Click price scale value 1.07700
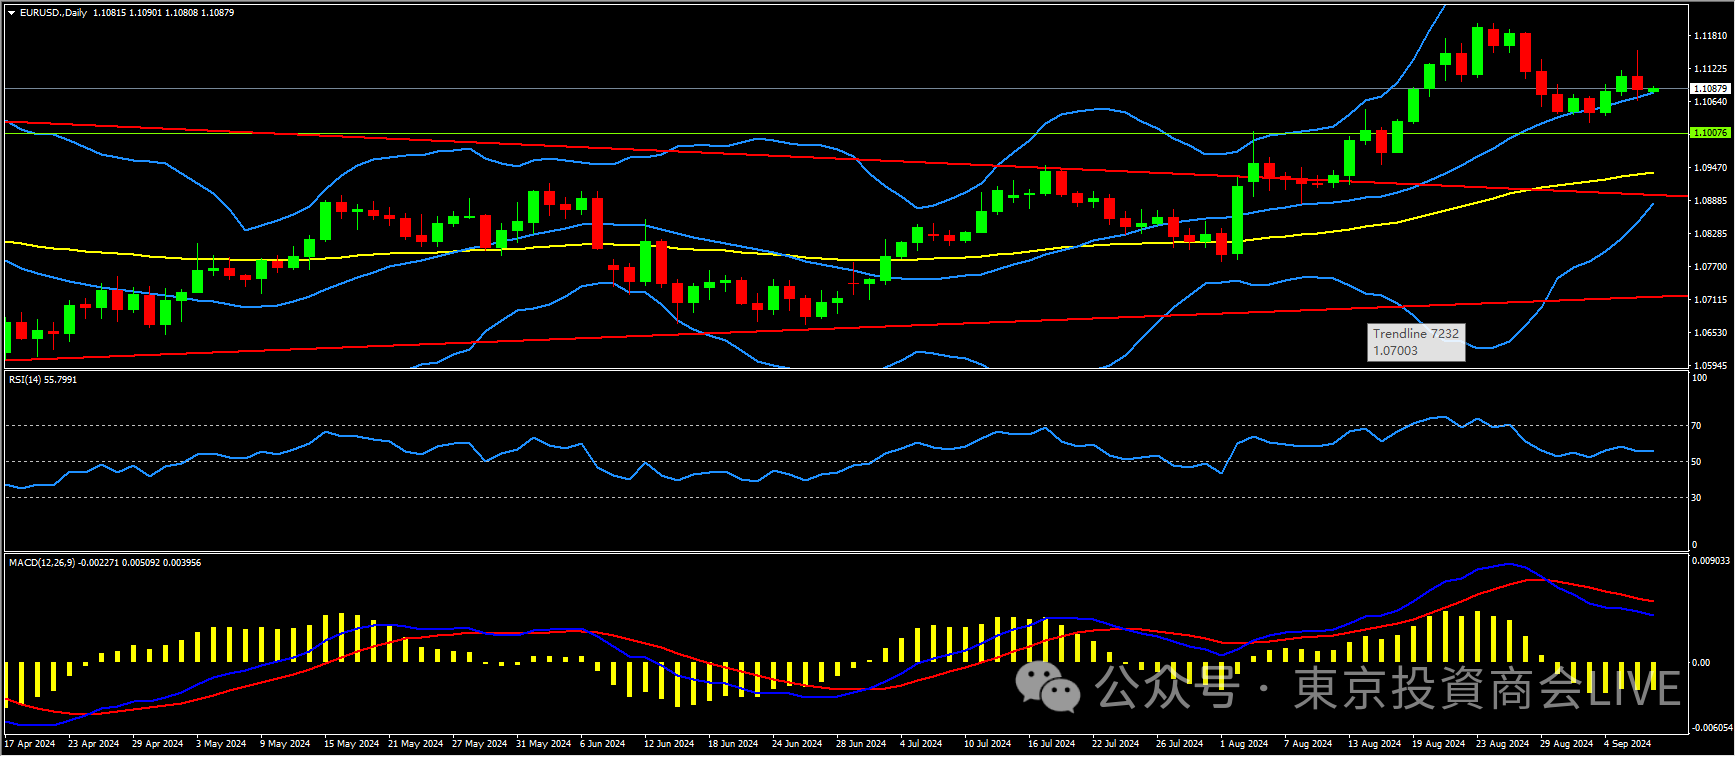This screenshot has width=1736, height=757. tap(1710, 267)
